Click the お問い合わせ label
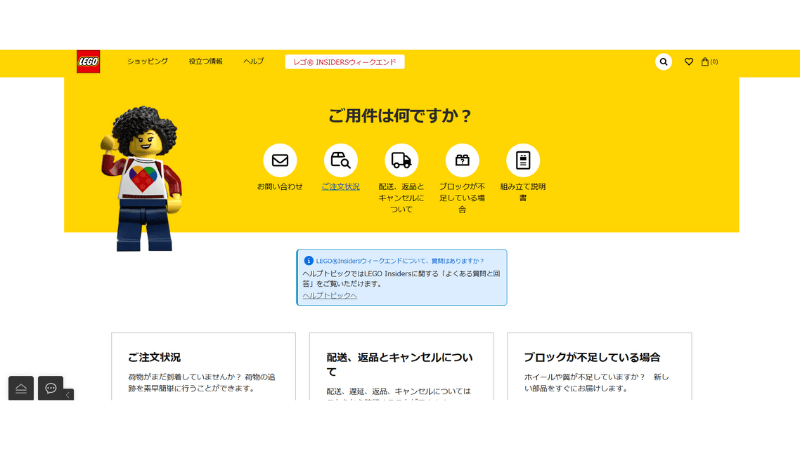 coord(280,187)
